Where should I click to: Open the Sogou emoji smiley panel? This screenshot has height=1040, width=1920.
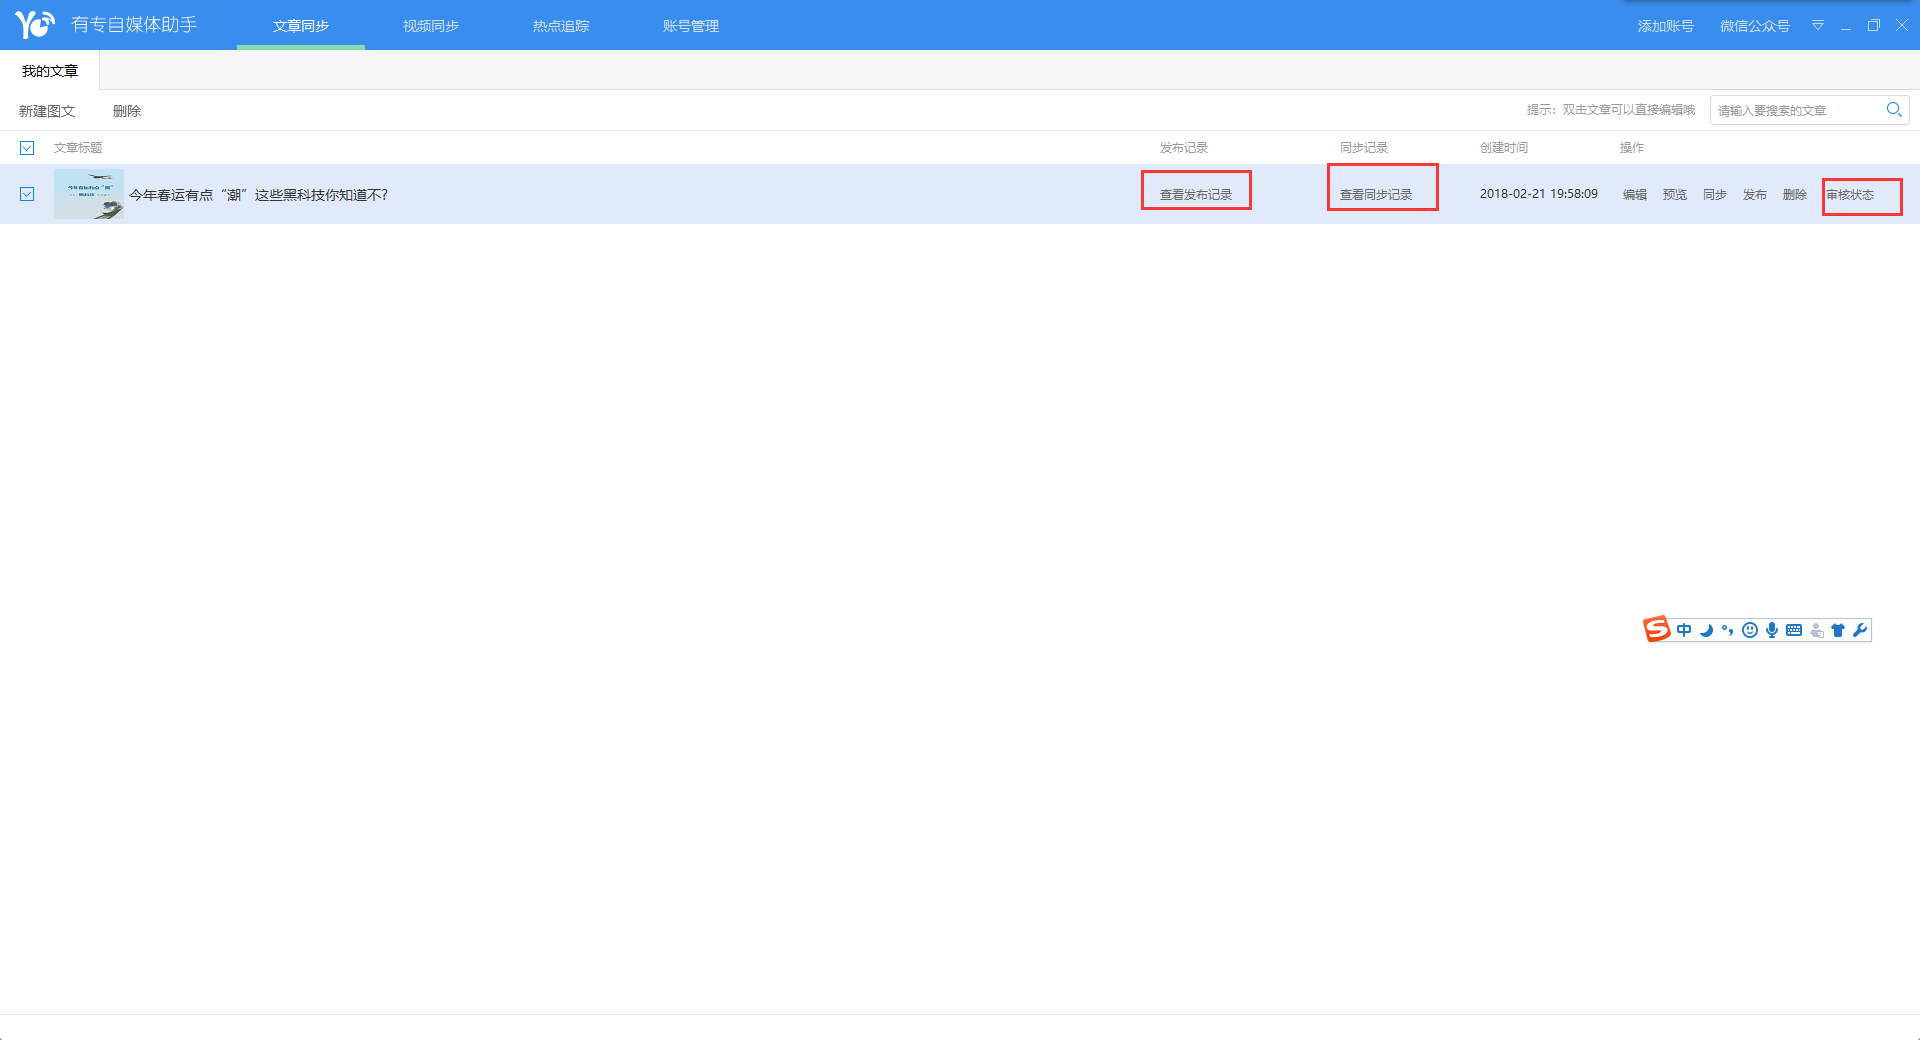pyautogui.click(x=1749, y=630)
